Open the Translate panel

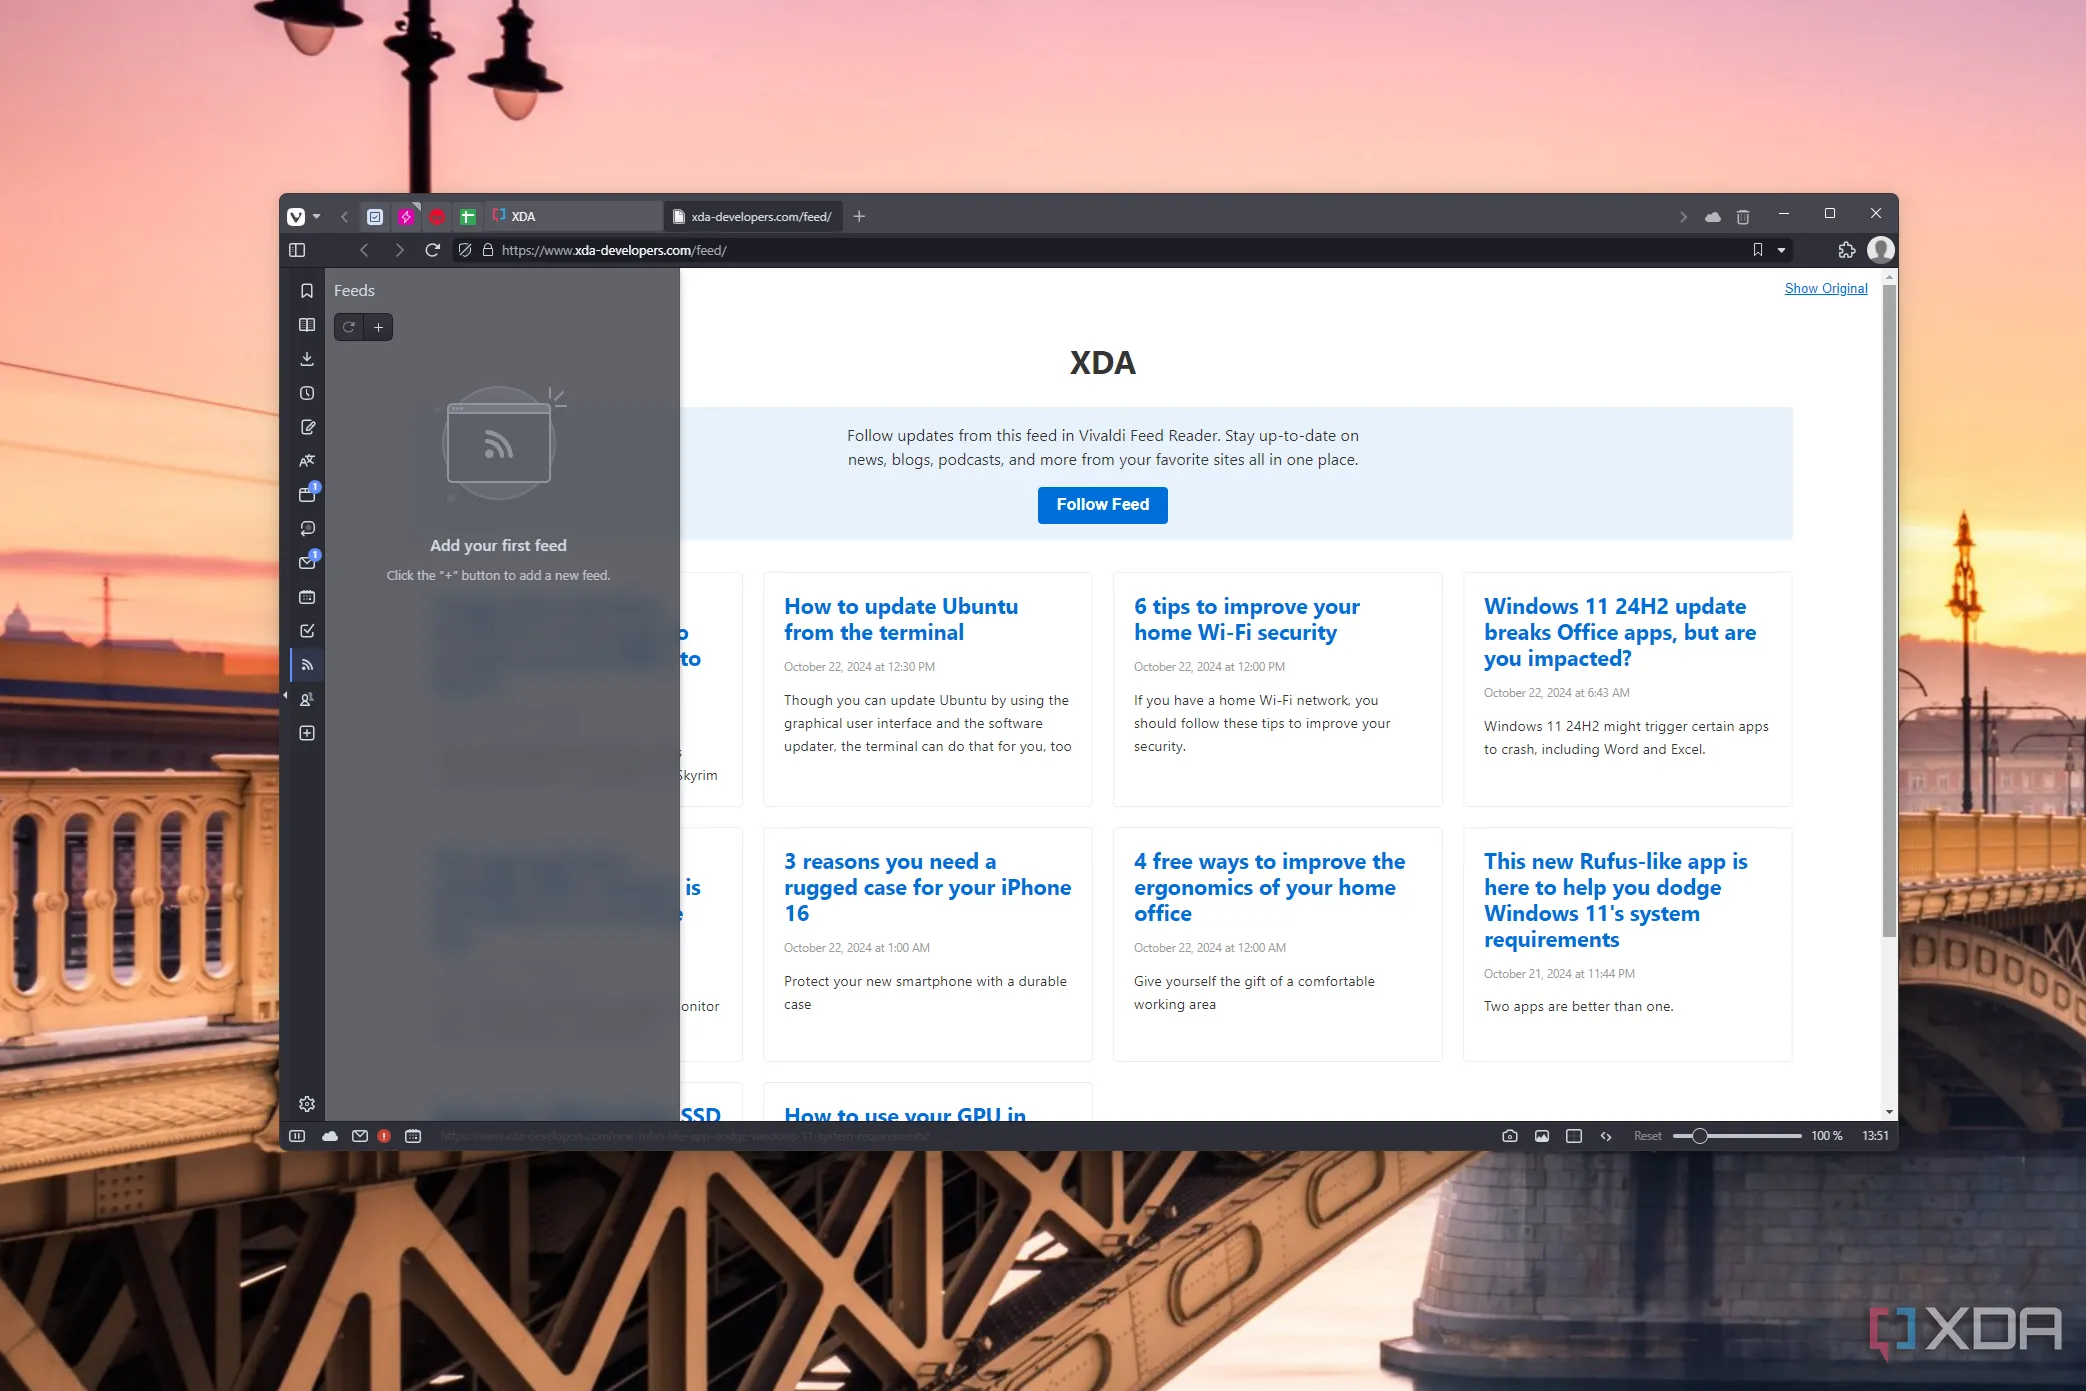307,461
